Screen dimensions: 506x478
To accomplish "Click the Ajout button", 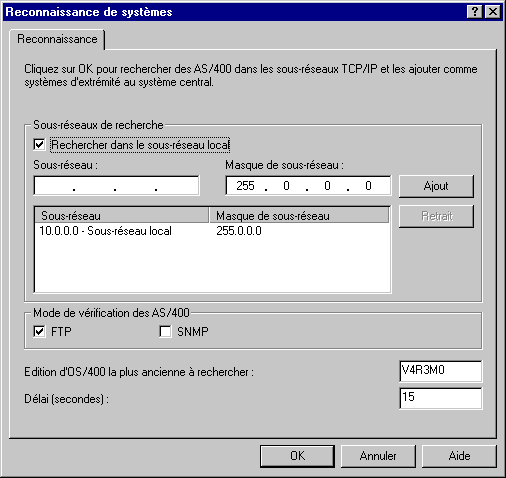I will tap(436, 186).
